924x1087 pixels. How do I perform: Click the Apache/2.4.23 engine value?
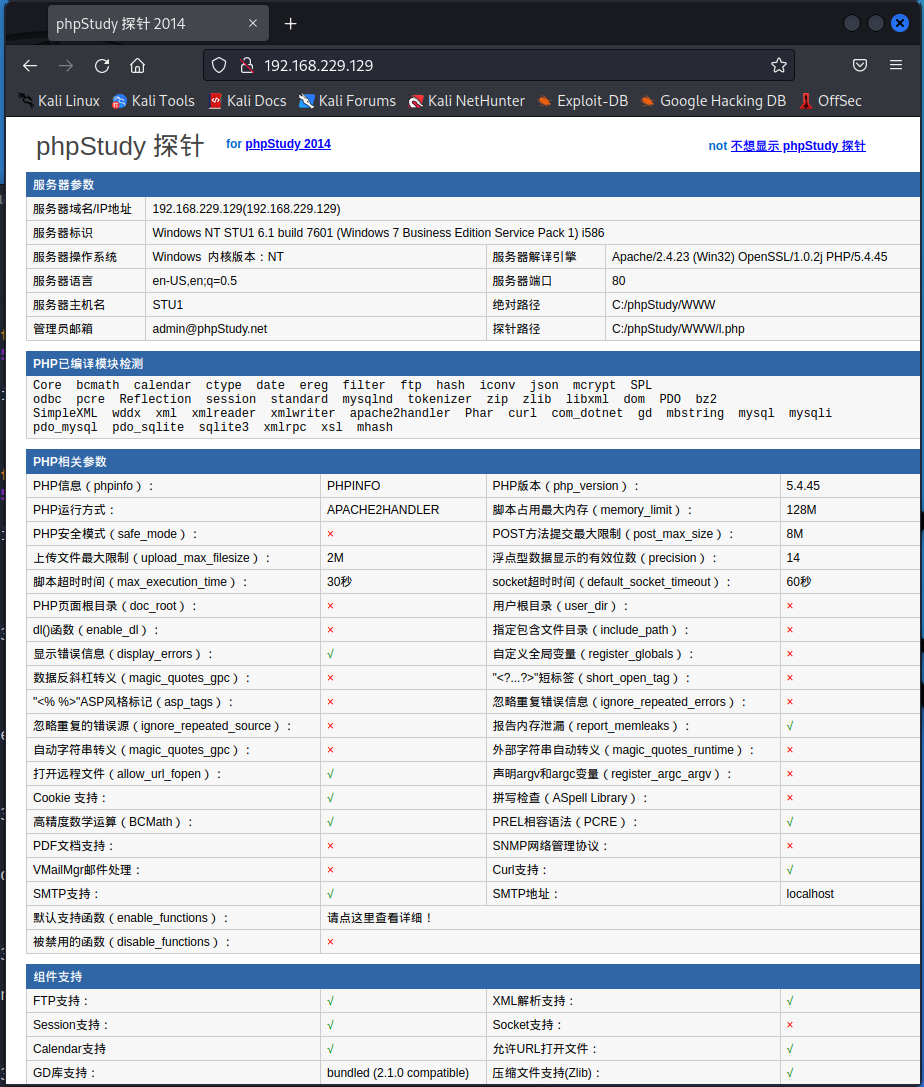pos(749,256)
